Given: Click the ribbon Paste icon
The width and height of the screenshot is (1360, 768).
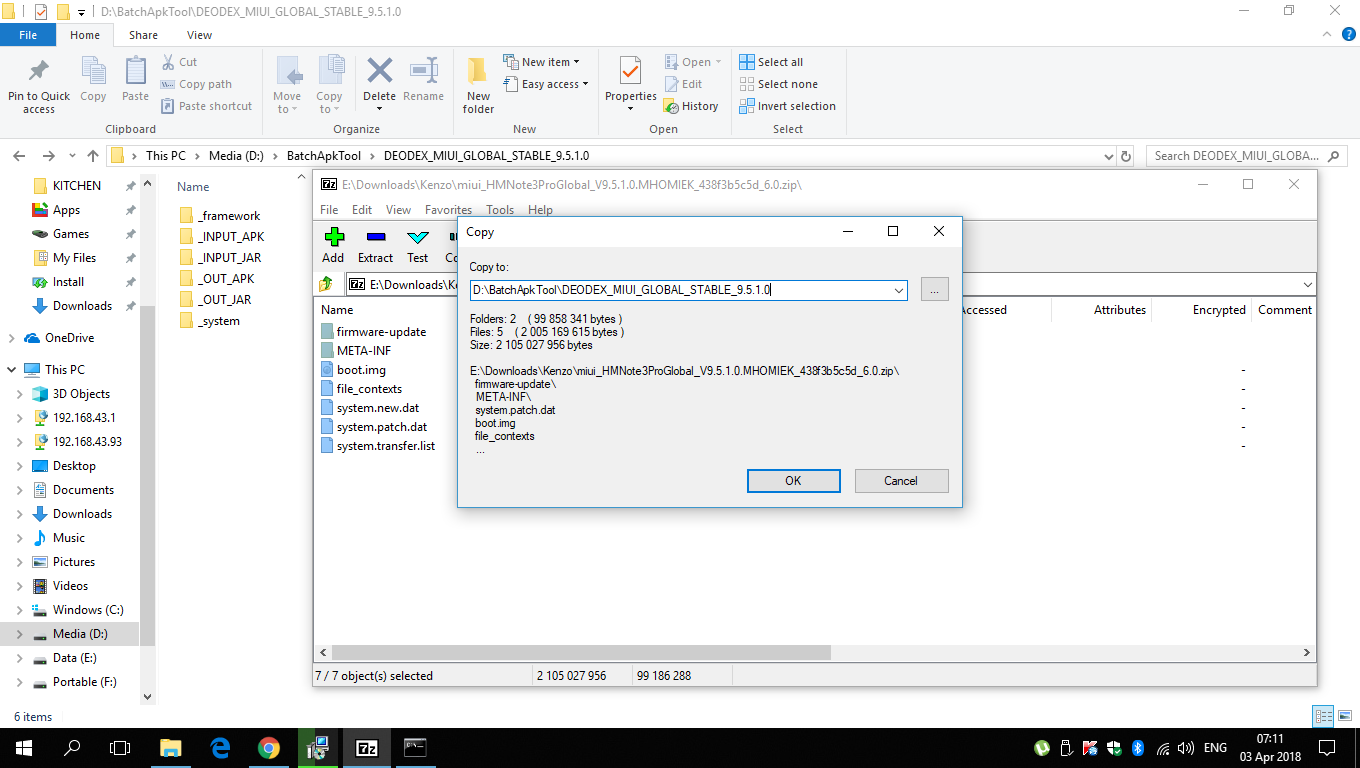Looking at the screenshot, I should [x=135, y=71].
